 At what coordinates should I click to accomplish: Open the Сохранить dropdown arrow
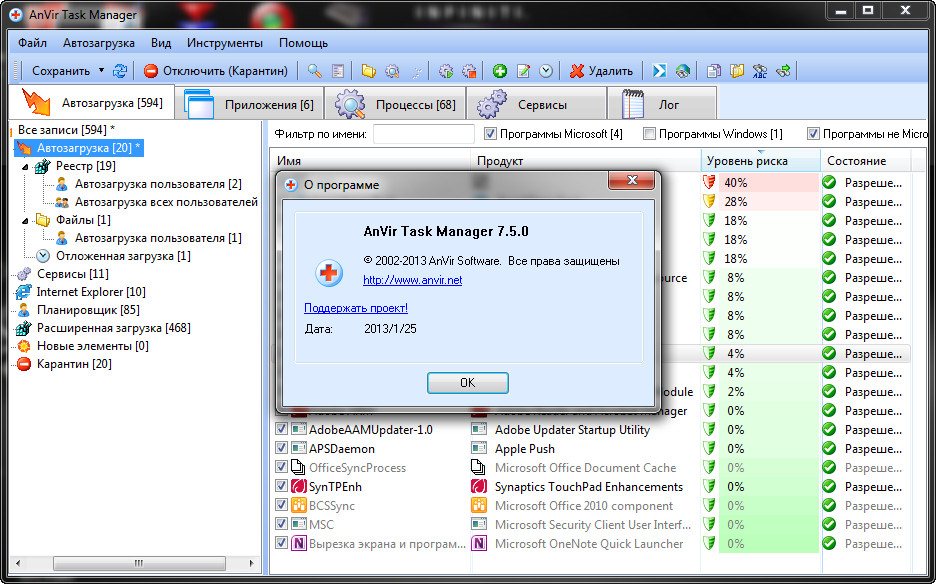[101, 70]
